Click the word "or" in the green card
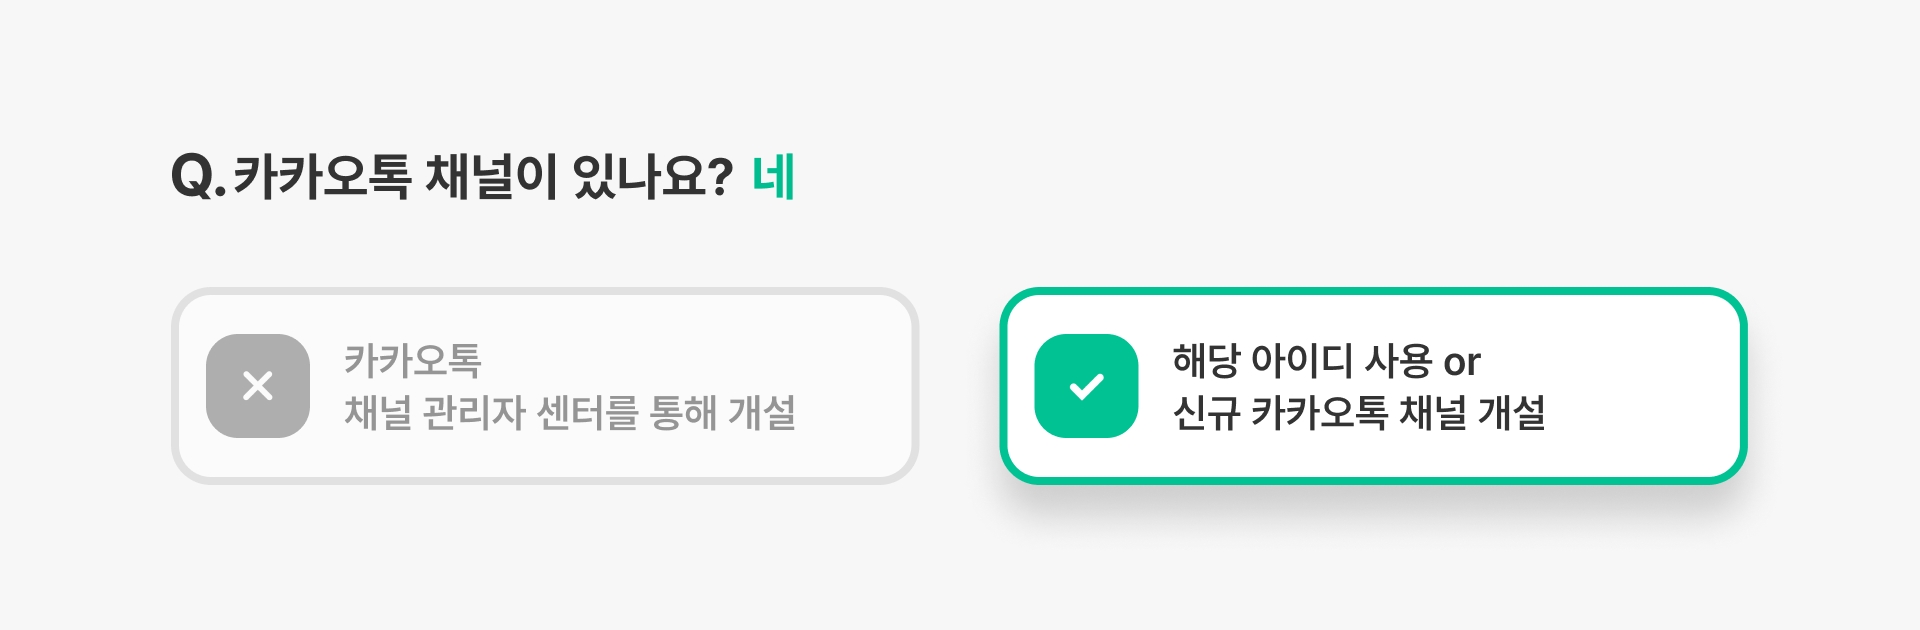The height and width of the screenshot is (630, 1920). pyautogui.click(x=1462, y=362)
